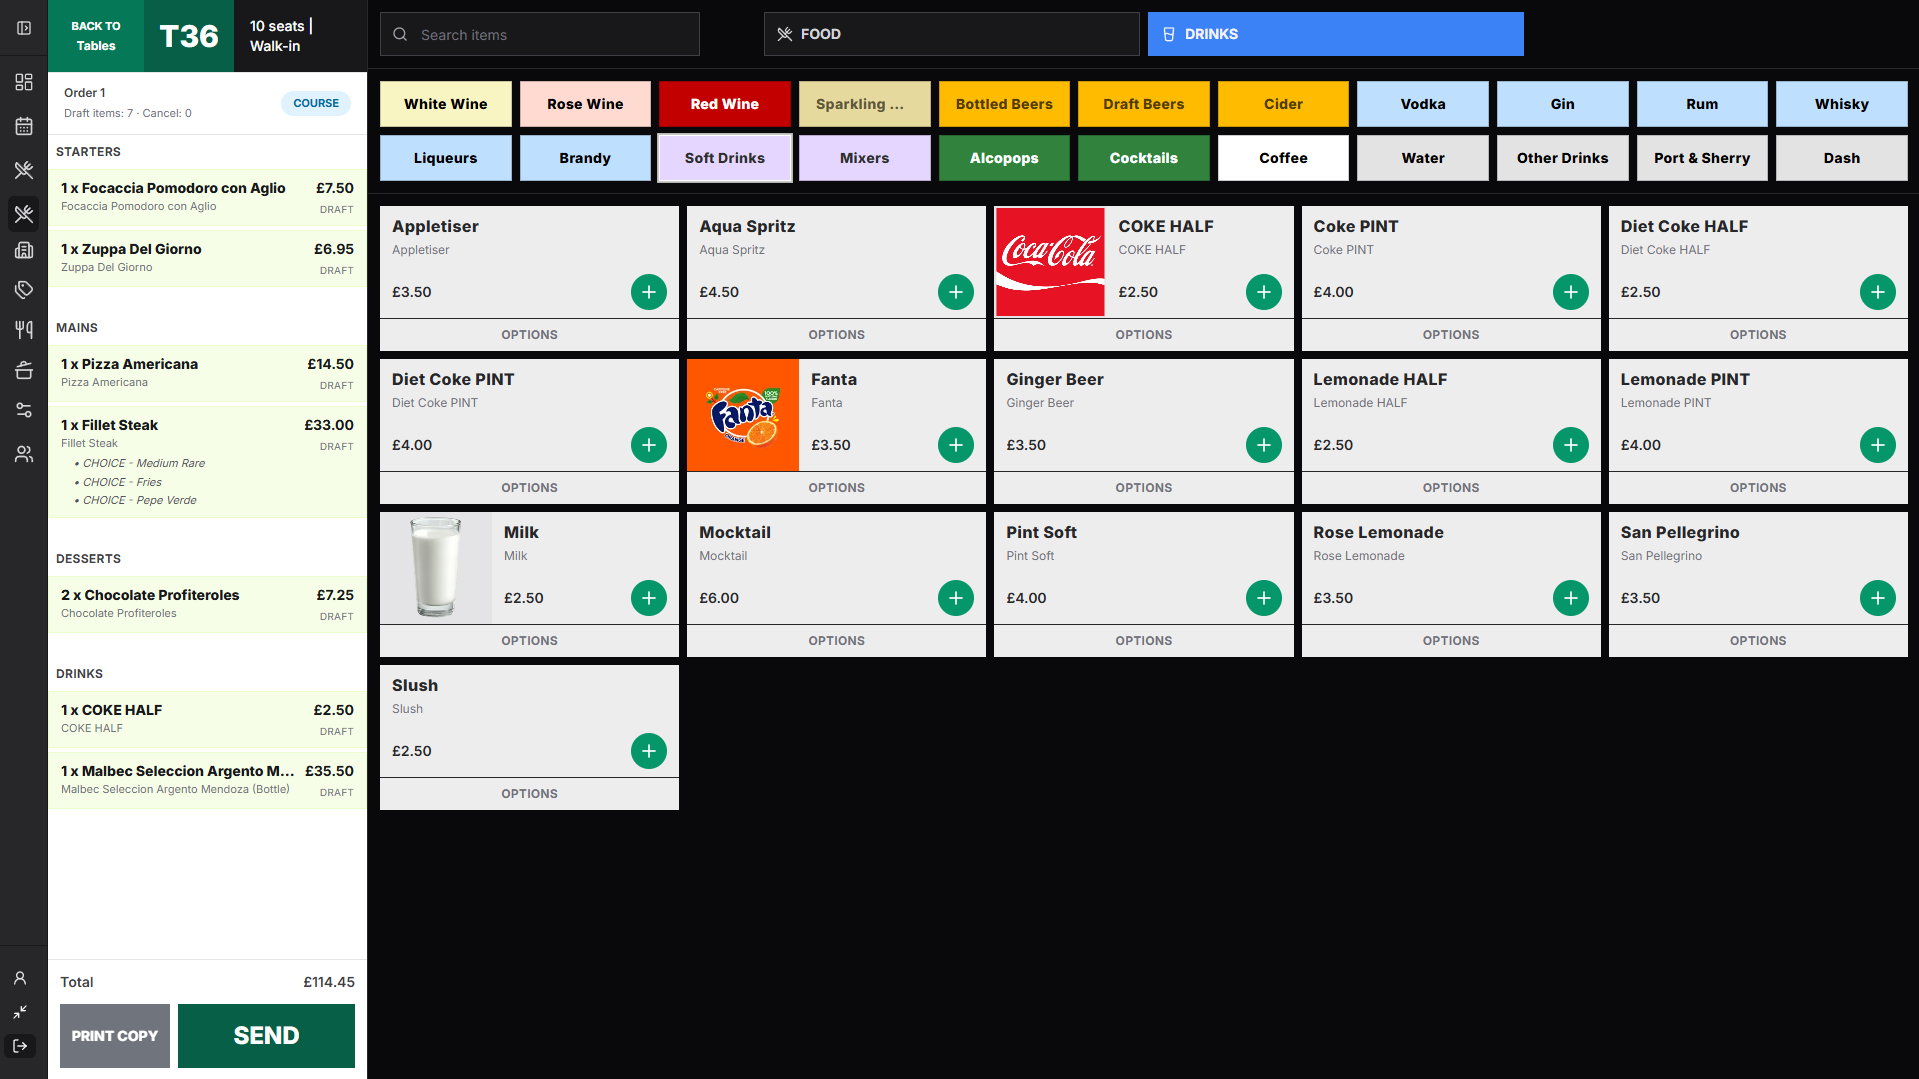Select the Port & Sherry category
Screen dimensions: 1919x1079
[1702, 158]
